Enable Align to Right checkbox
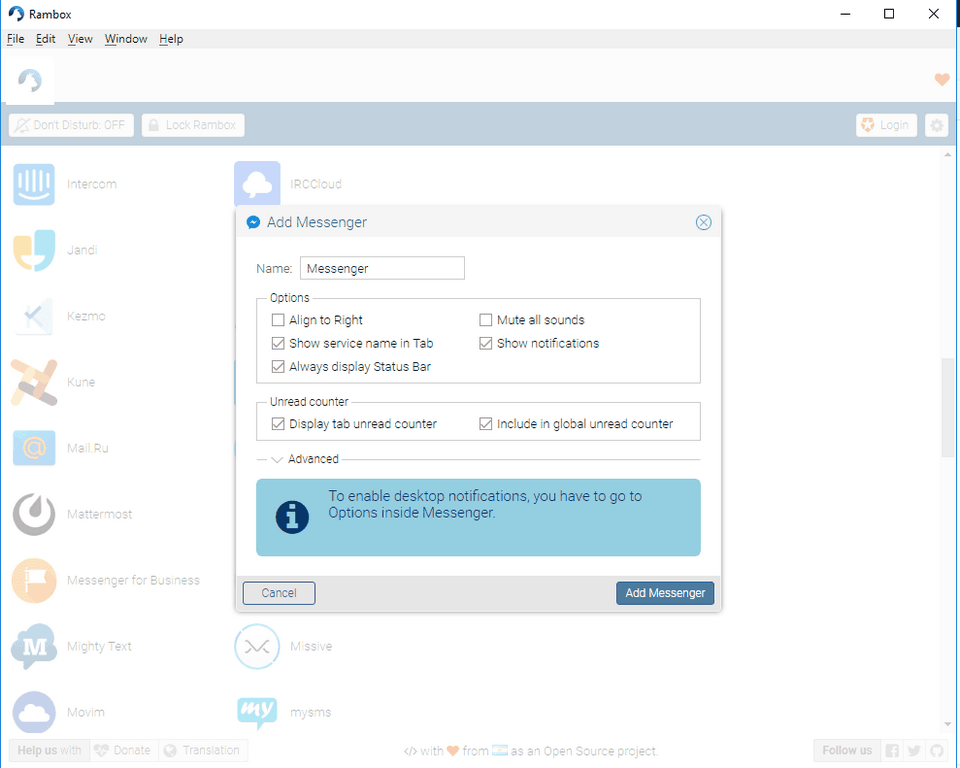 click(x=278, y=320)
